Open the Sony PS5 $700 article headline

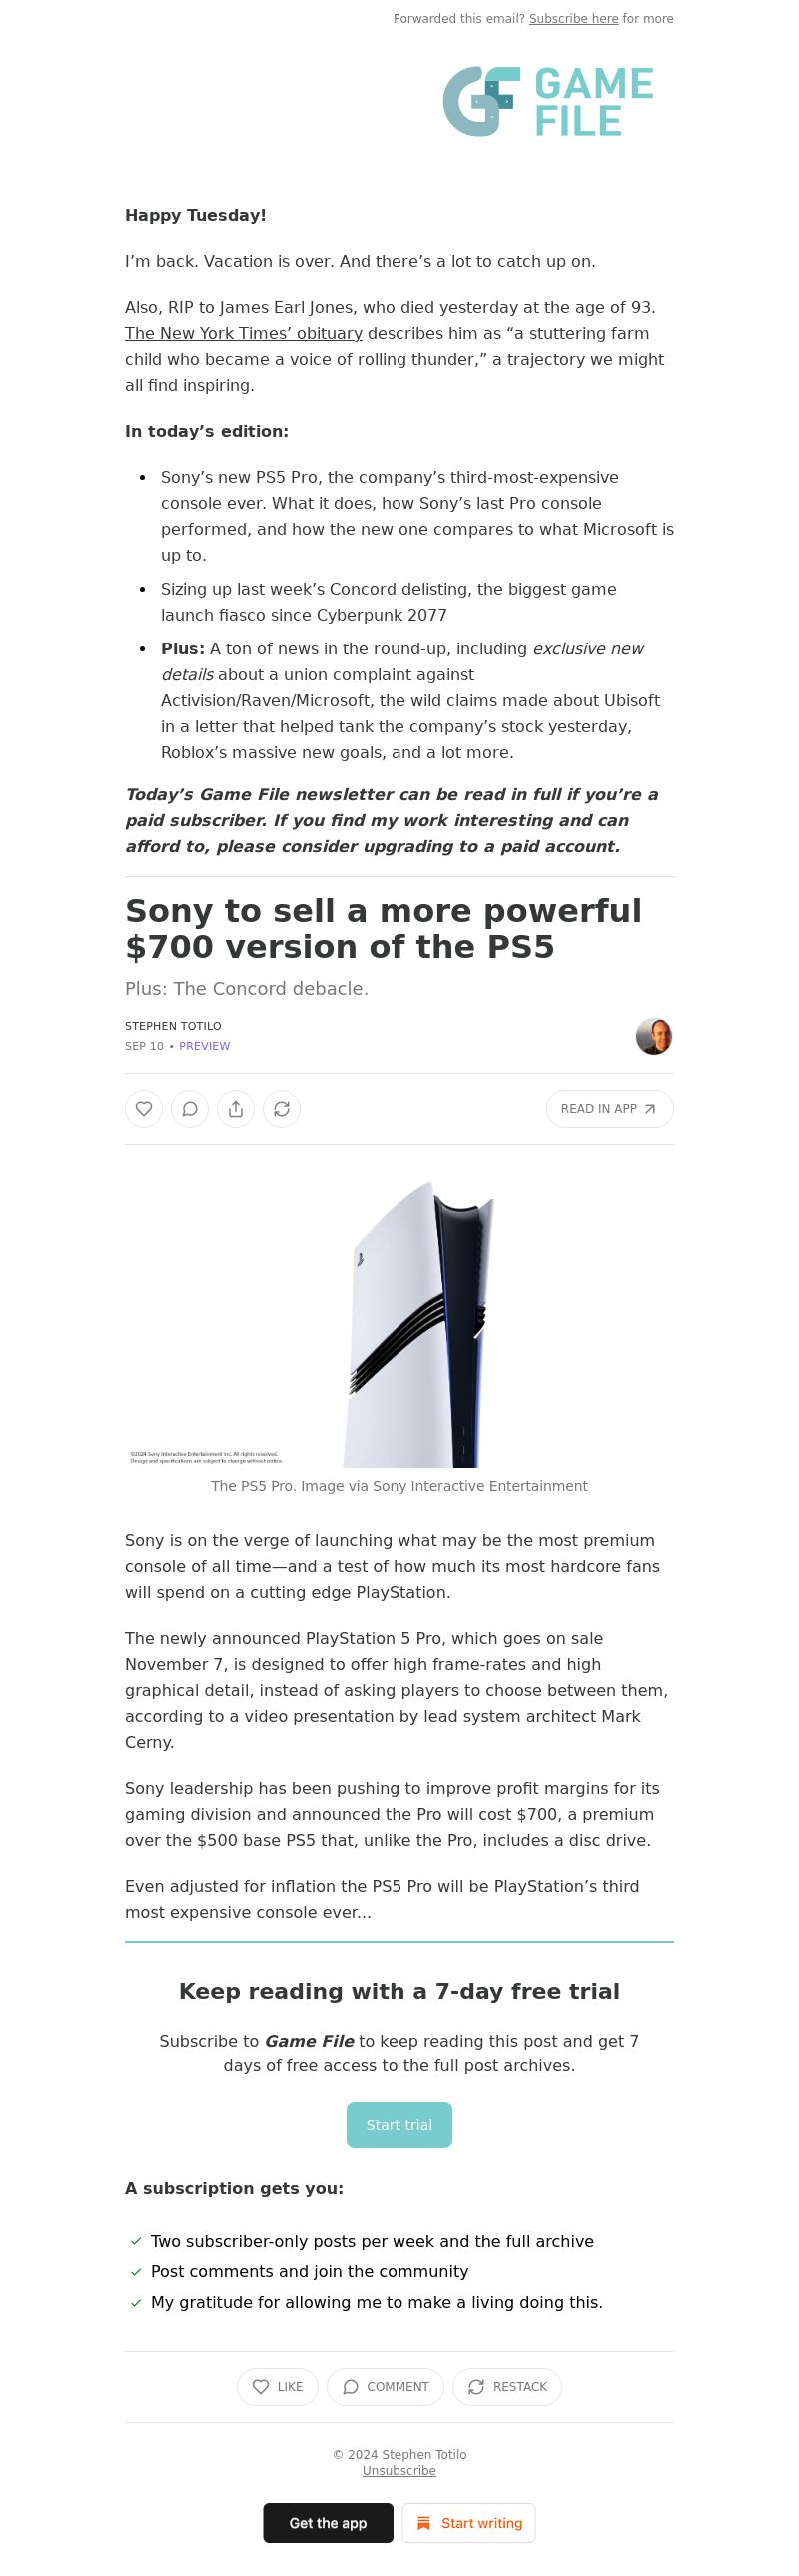tap(383, 929)
